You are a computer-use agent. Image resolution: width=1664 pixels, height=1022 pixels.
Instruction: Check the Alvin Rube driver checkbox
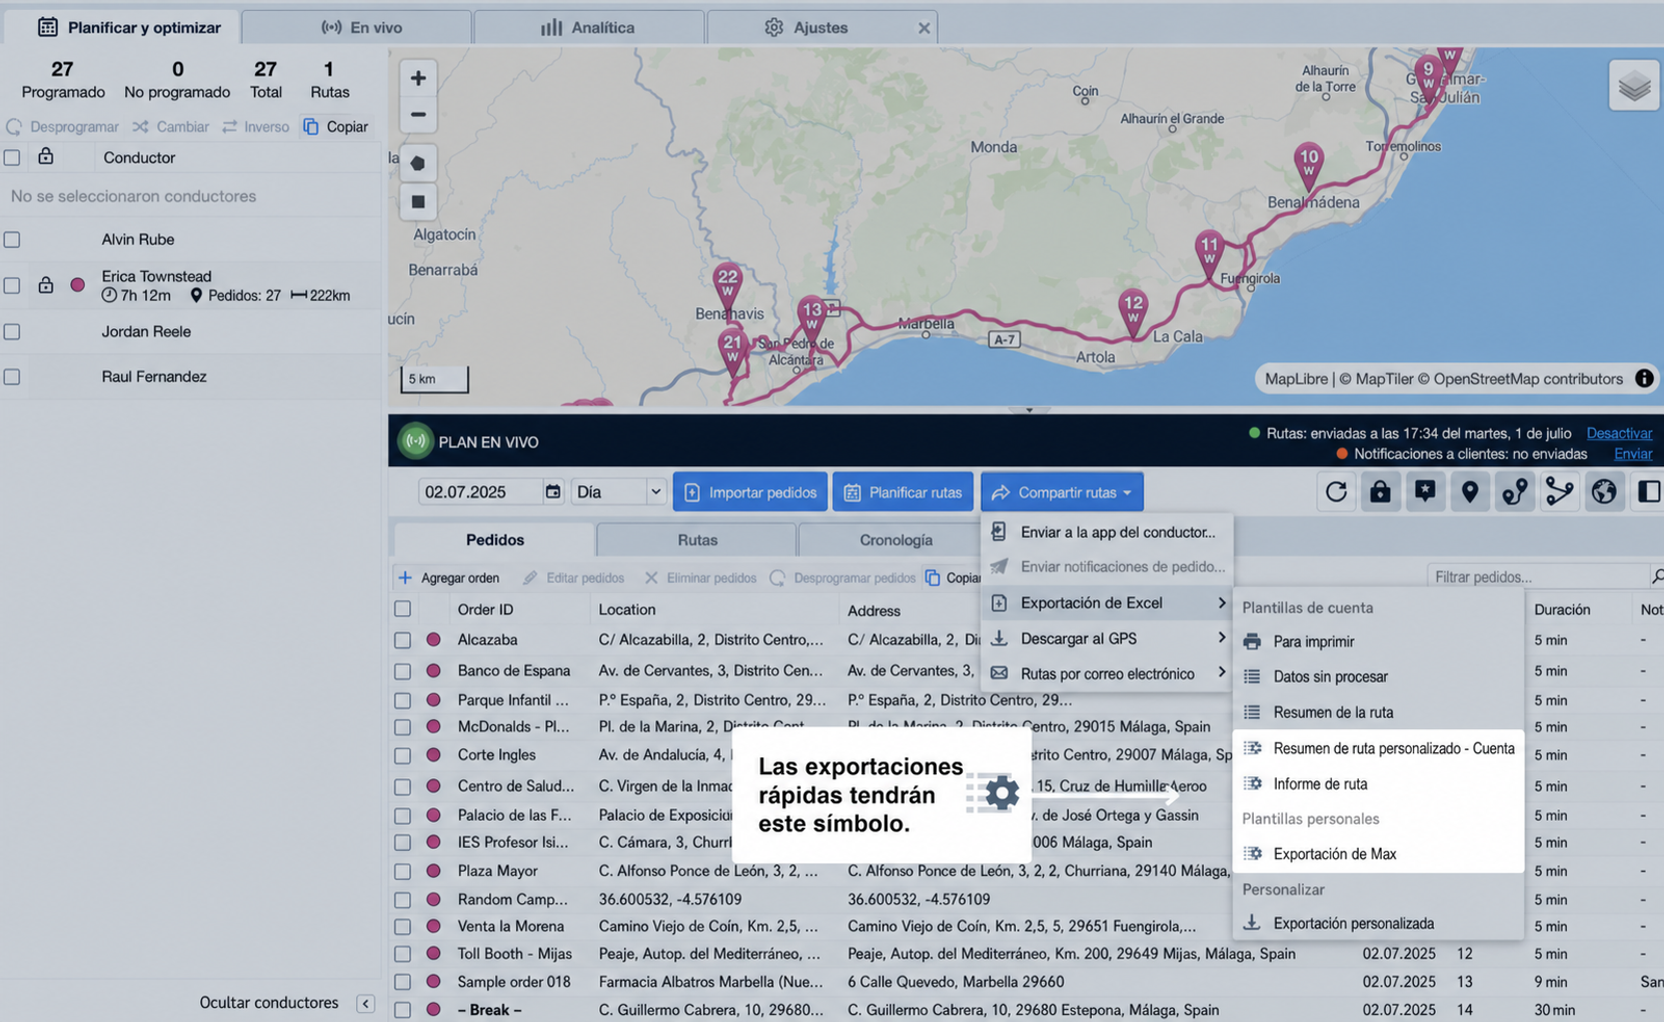pos(12,239)
